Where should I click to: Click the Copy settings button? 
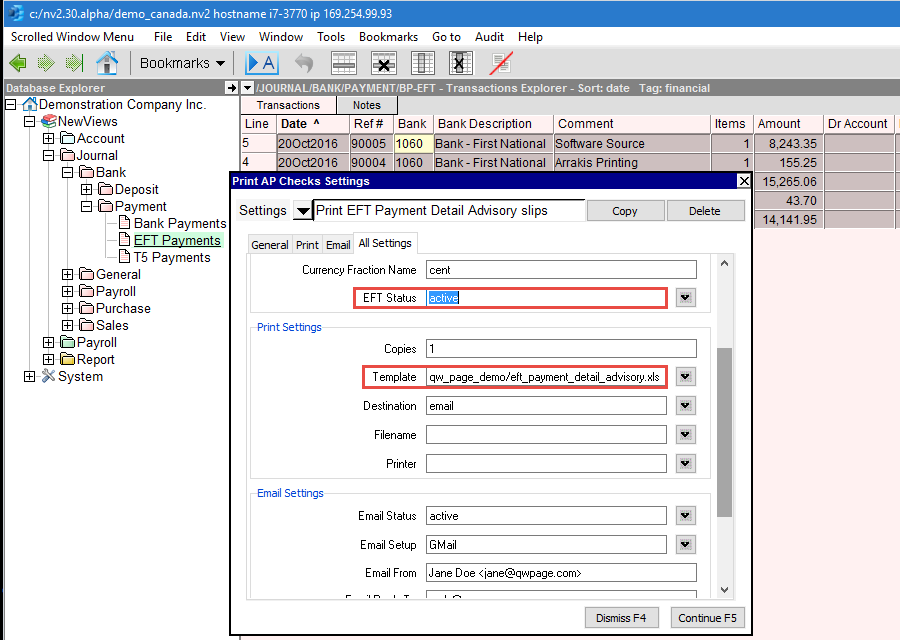[x=624, y=211]
